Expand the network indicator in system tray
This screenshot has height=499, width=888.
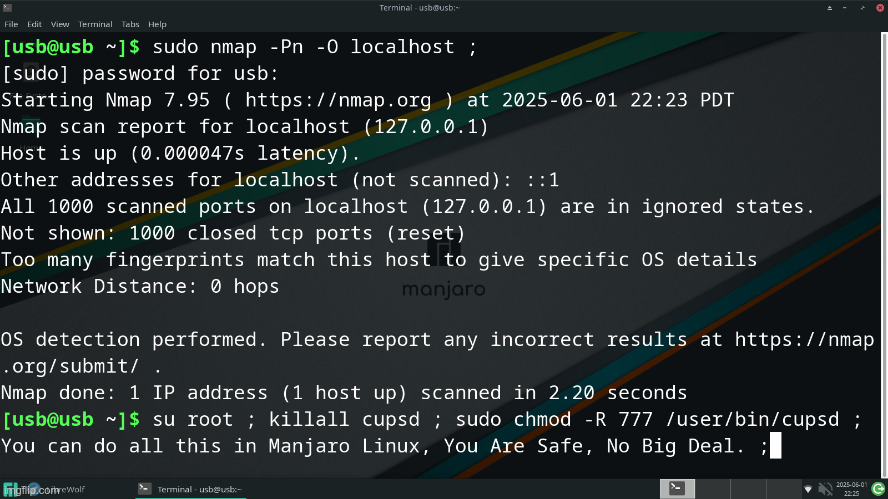(x=808, y=489)
